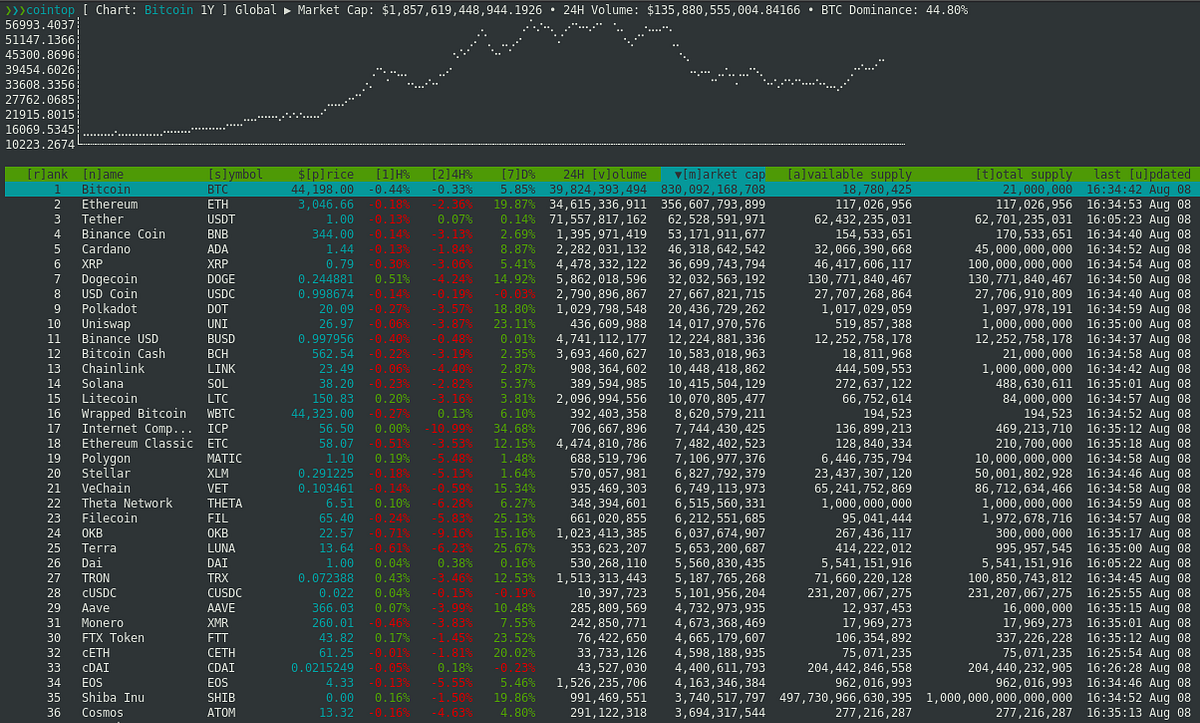Select the Binance USD row name

(120, 339)
